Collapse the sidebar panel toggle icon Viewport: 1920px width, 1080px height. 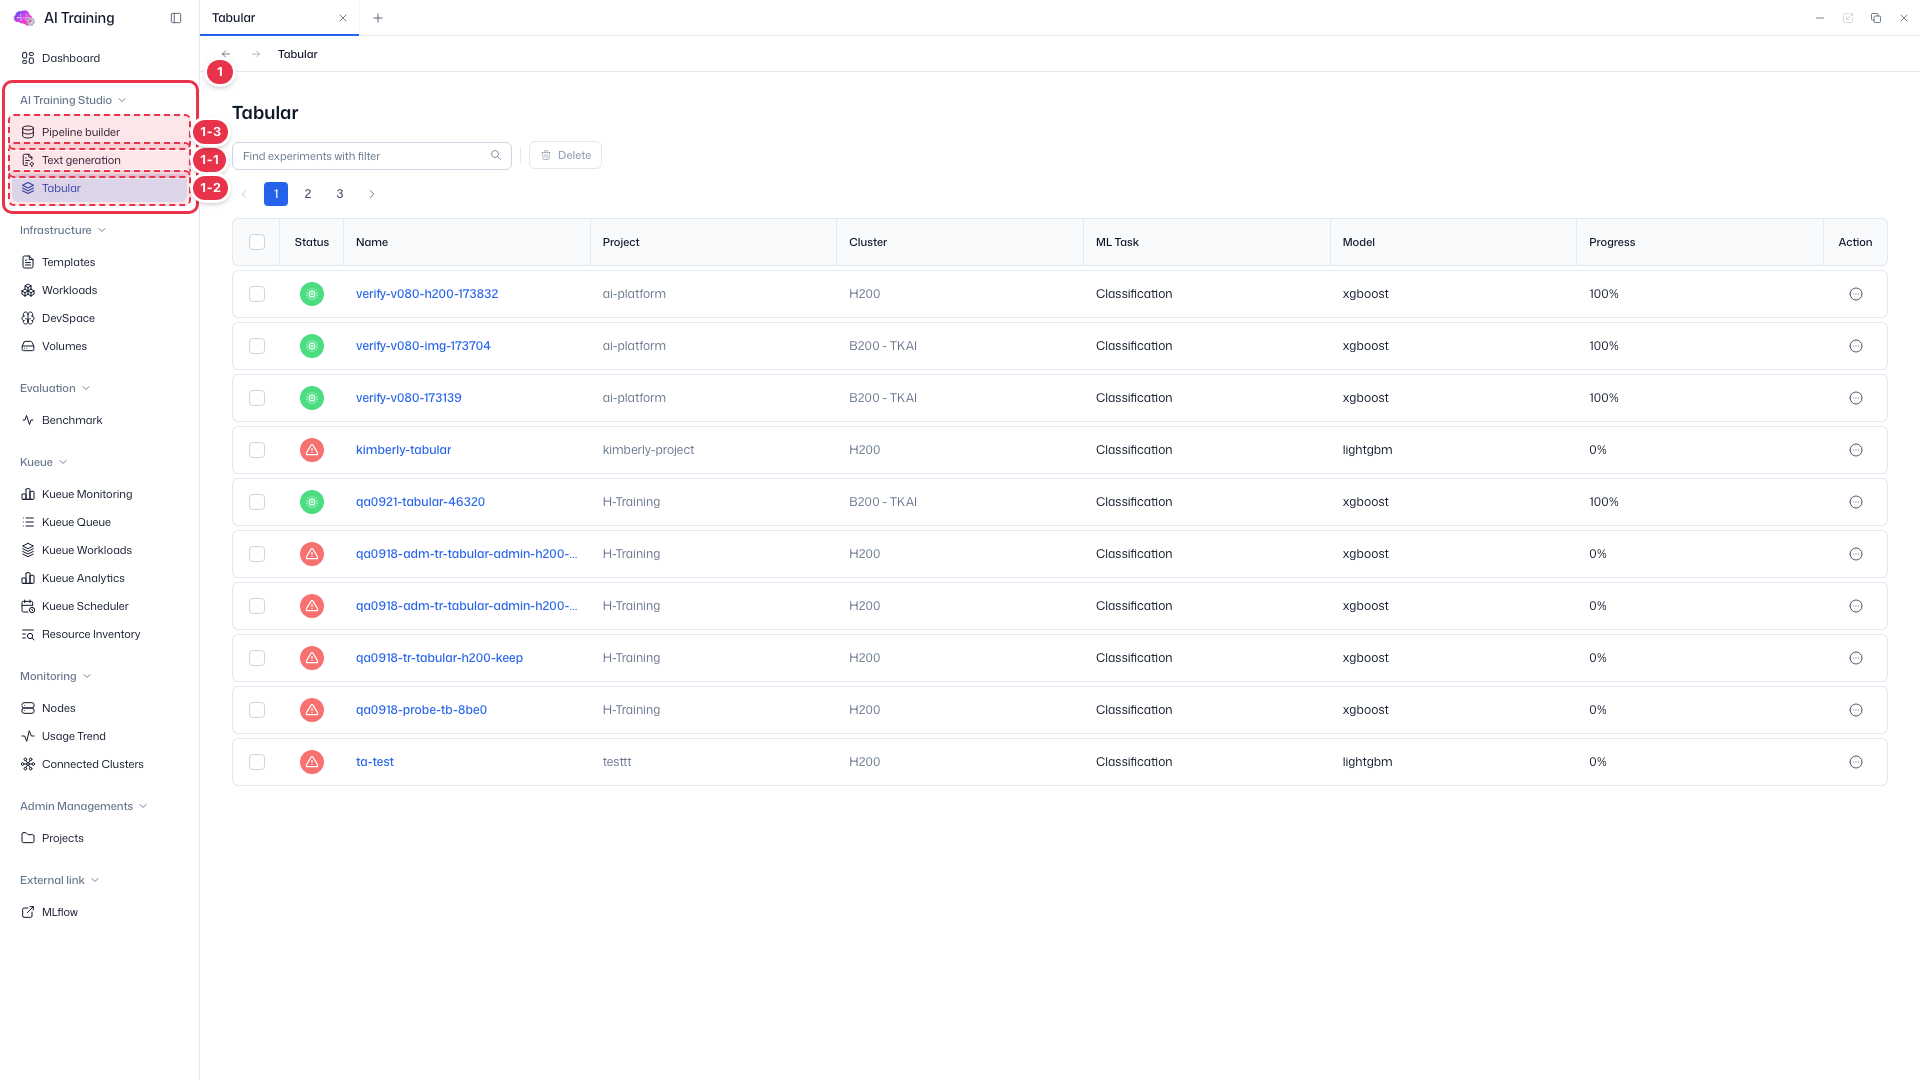pyautogui.click(x=176, y=18)
